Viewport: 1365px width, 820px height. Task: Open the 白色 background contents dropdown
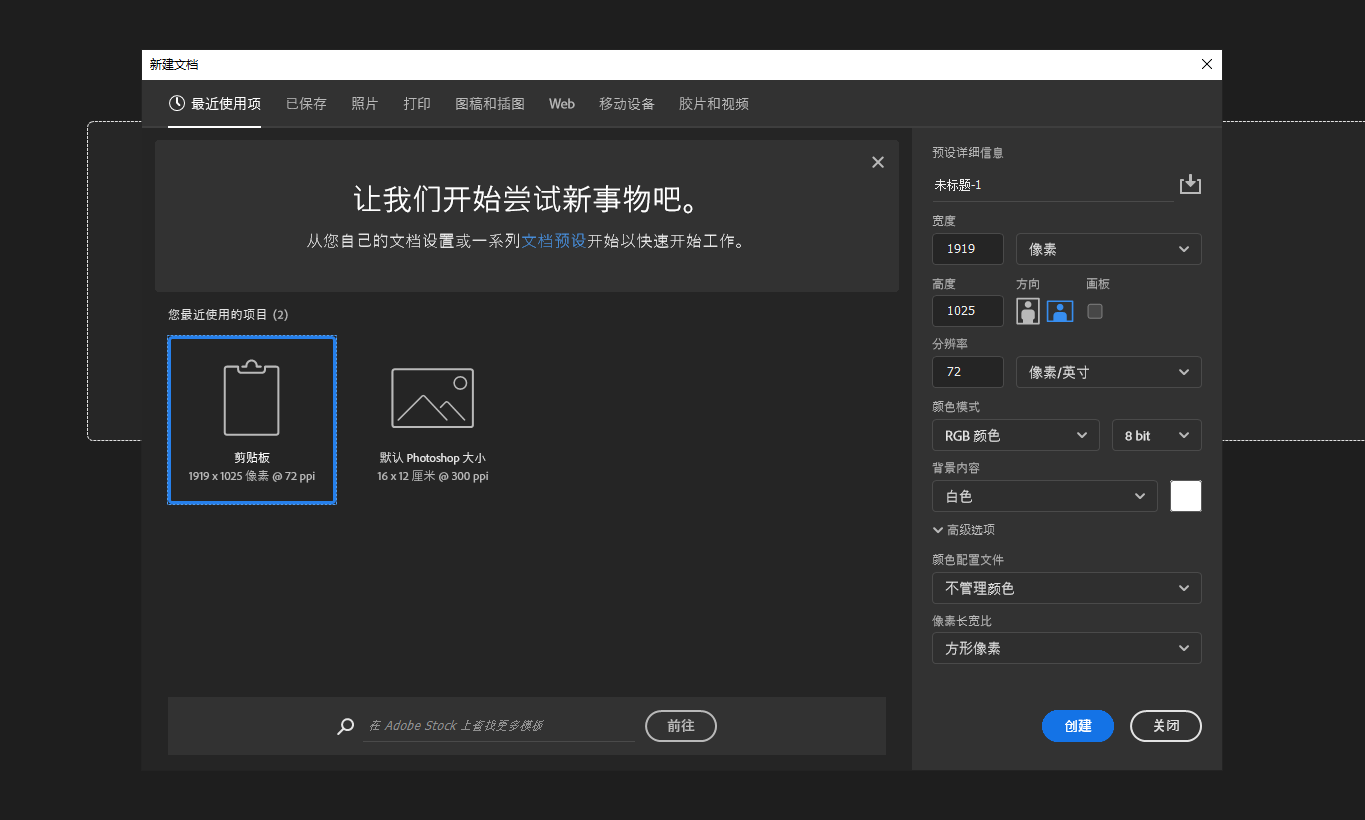pos(1044,496)
